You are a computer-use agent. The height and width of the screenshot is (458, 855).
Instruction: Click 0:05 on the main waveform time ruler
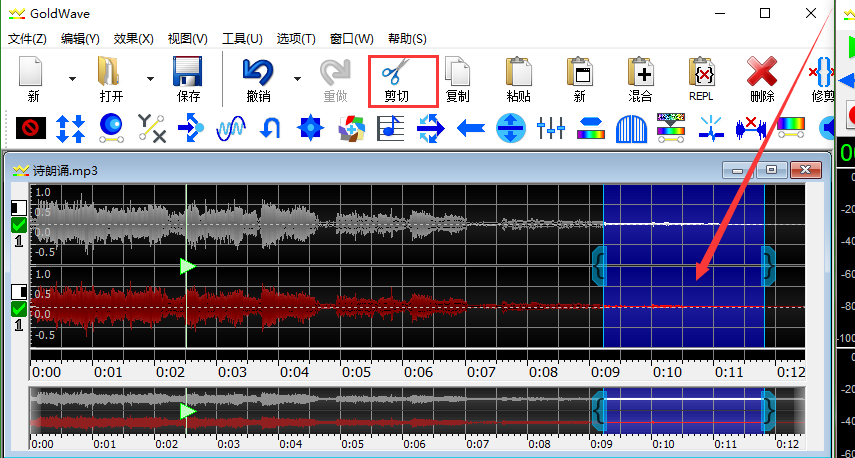click(x=357, y=372)
